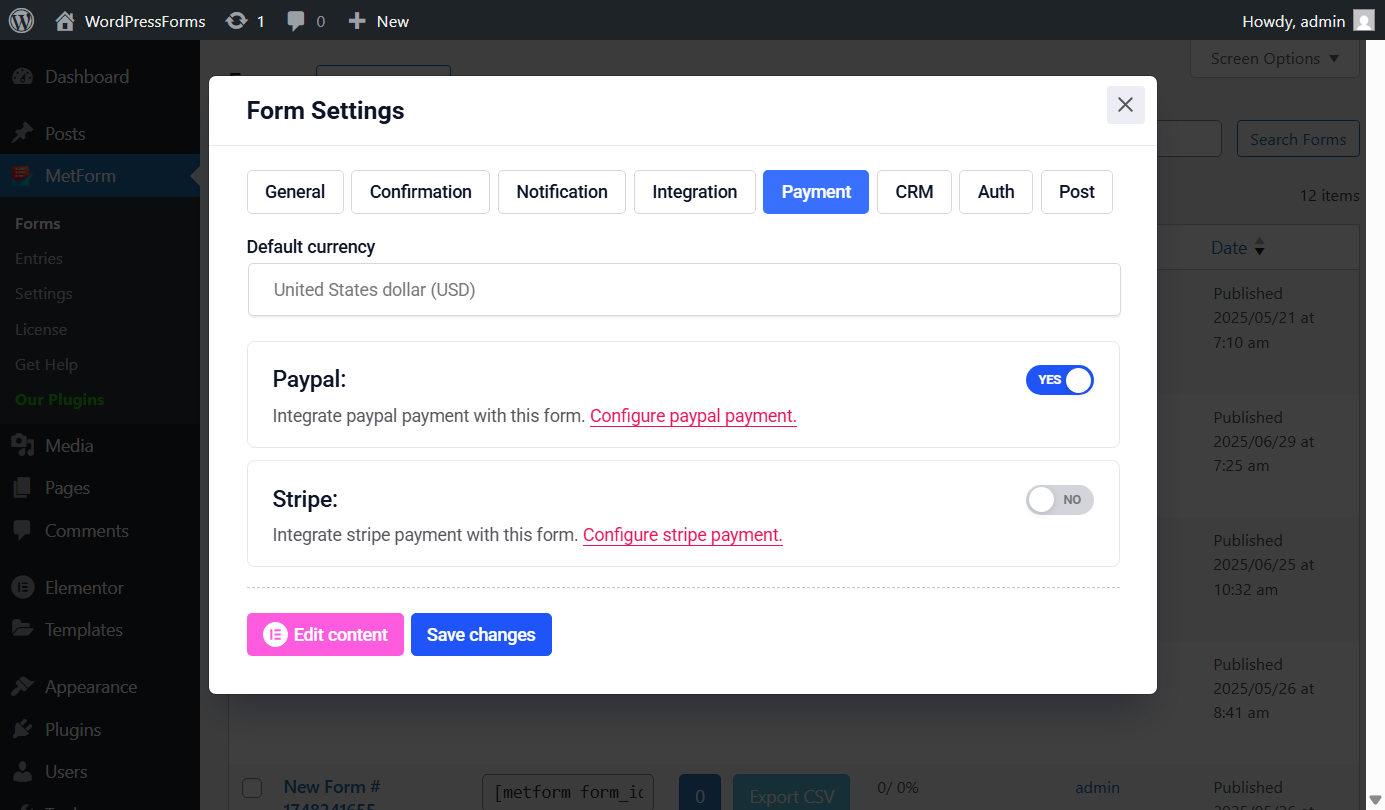Open Entries under MetForm menu

[x=39, y=259]
